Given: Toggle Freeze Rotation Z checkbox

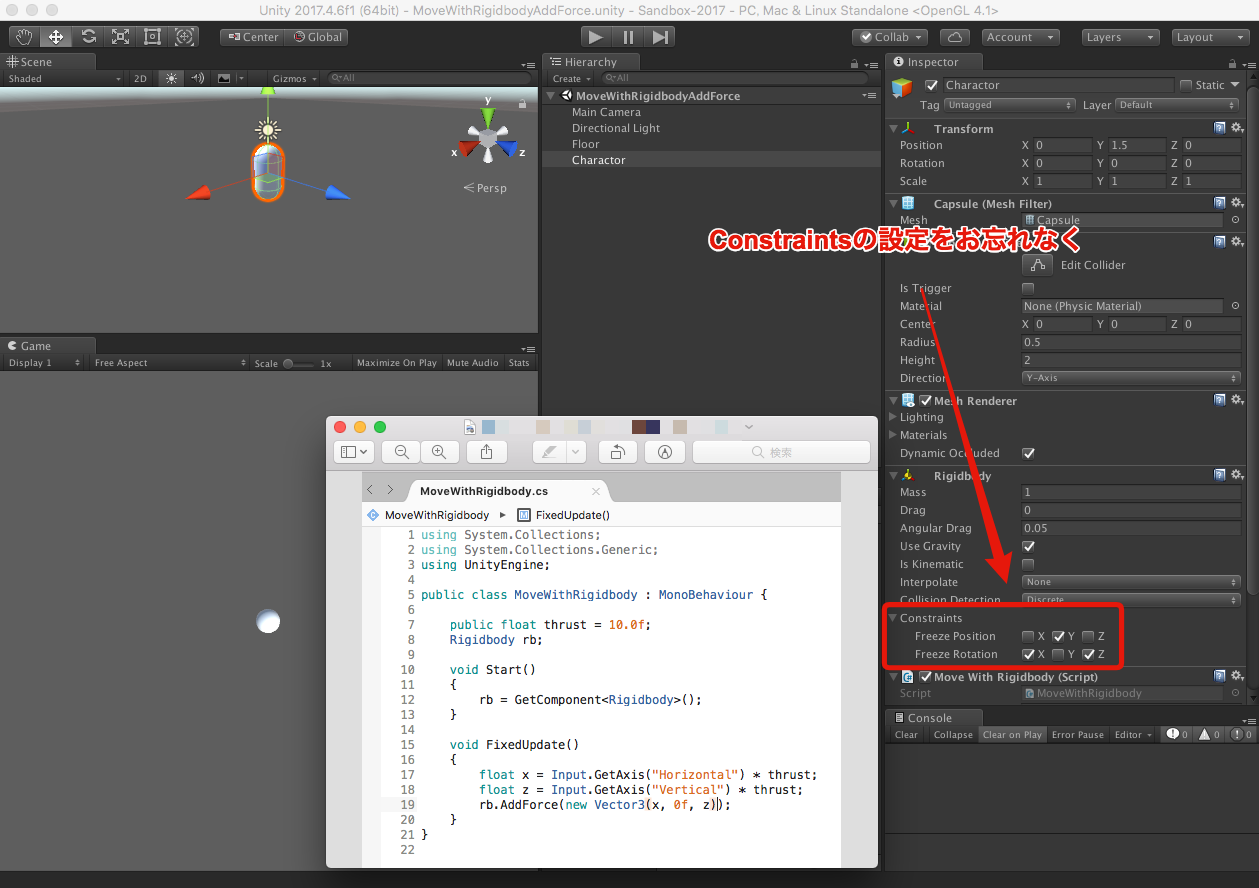Looking at the screenshot, I should [1088, 654].
